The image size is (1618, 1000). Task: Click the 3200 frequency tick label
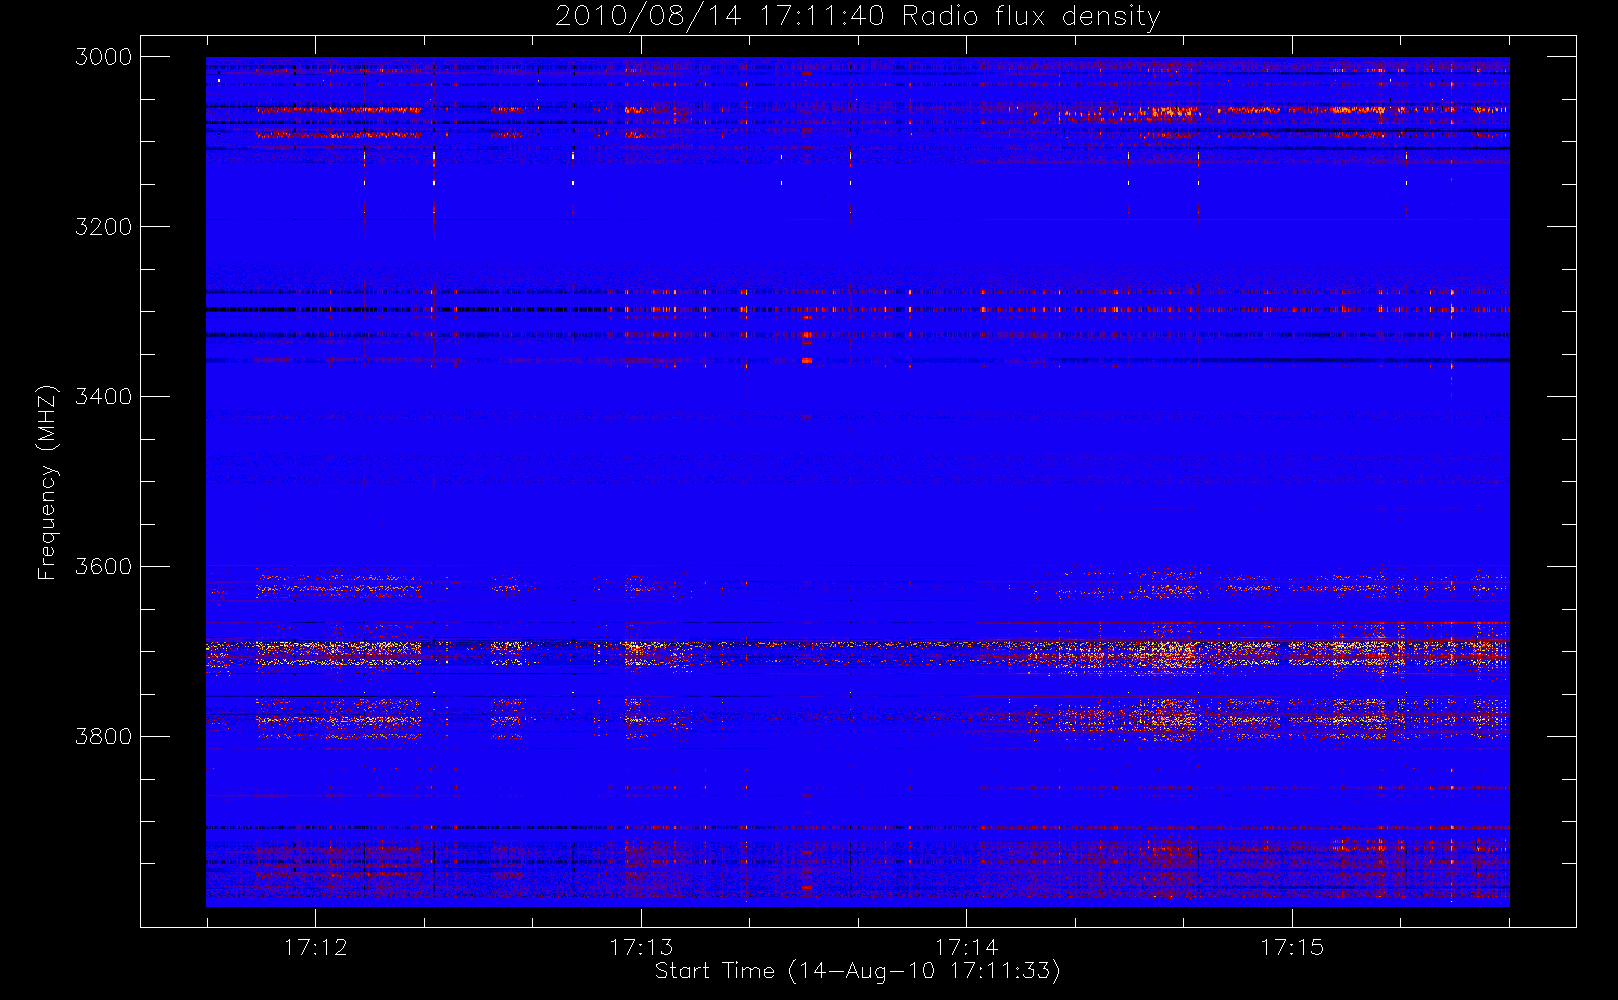click(x=104, y=227)
